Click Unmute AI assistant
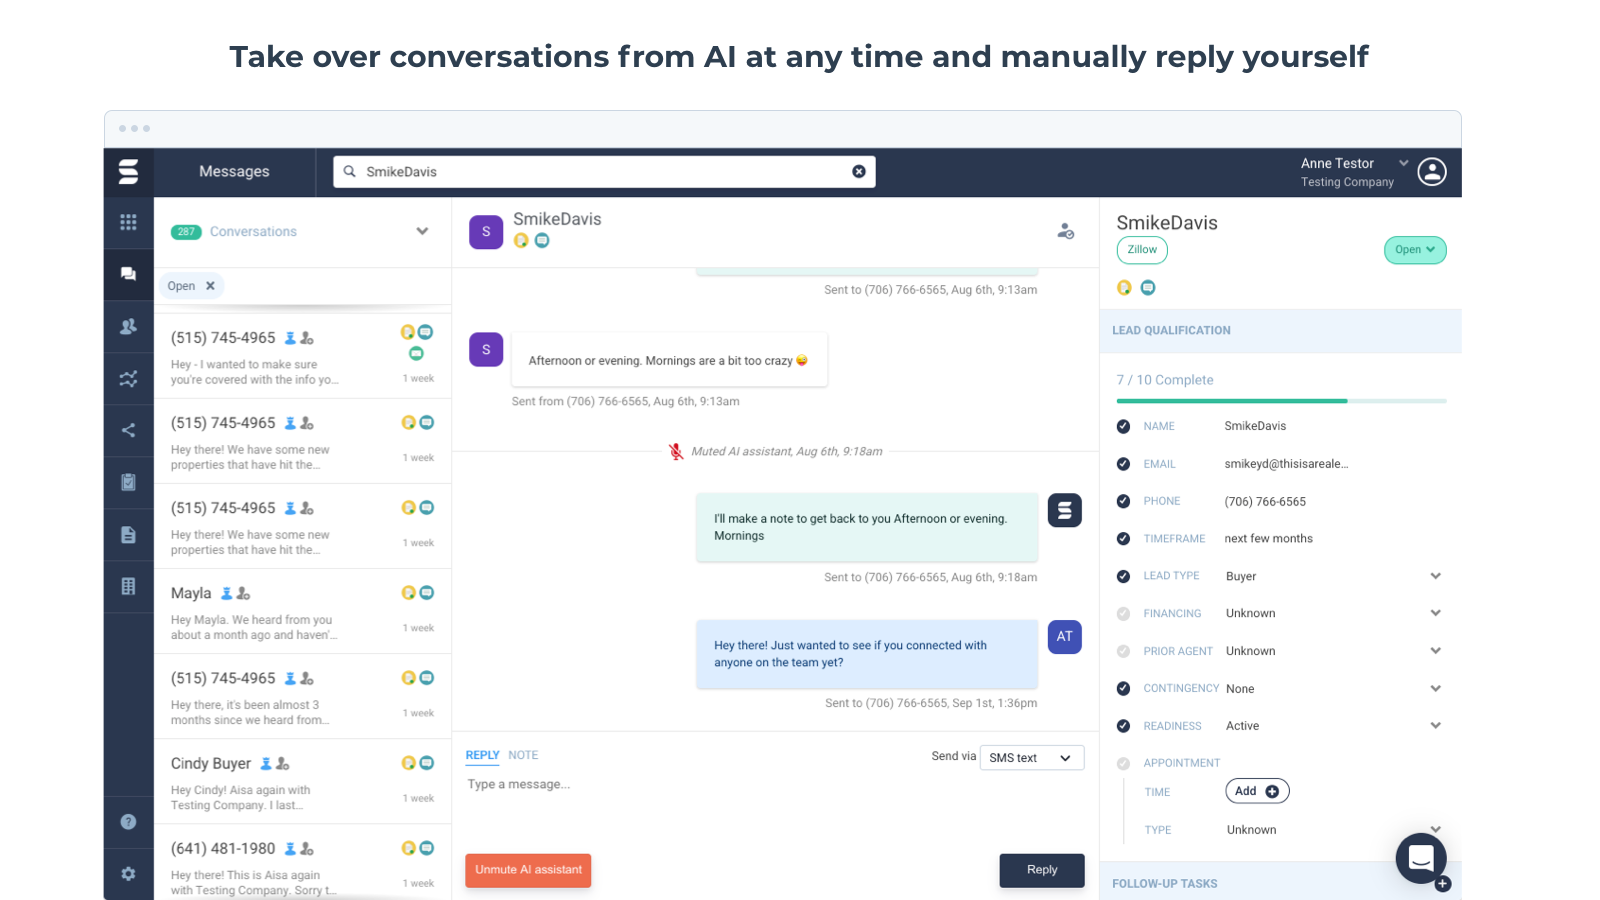 tap(528, 870)
